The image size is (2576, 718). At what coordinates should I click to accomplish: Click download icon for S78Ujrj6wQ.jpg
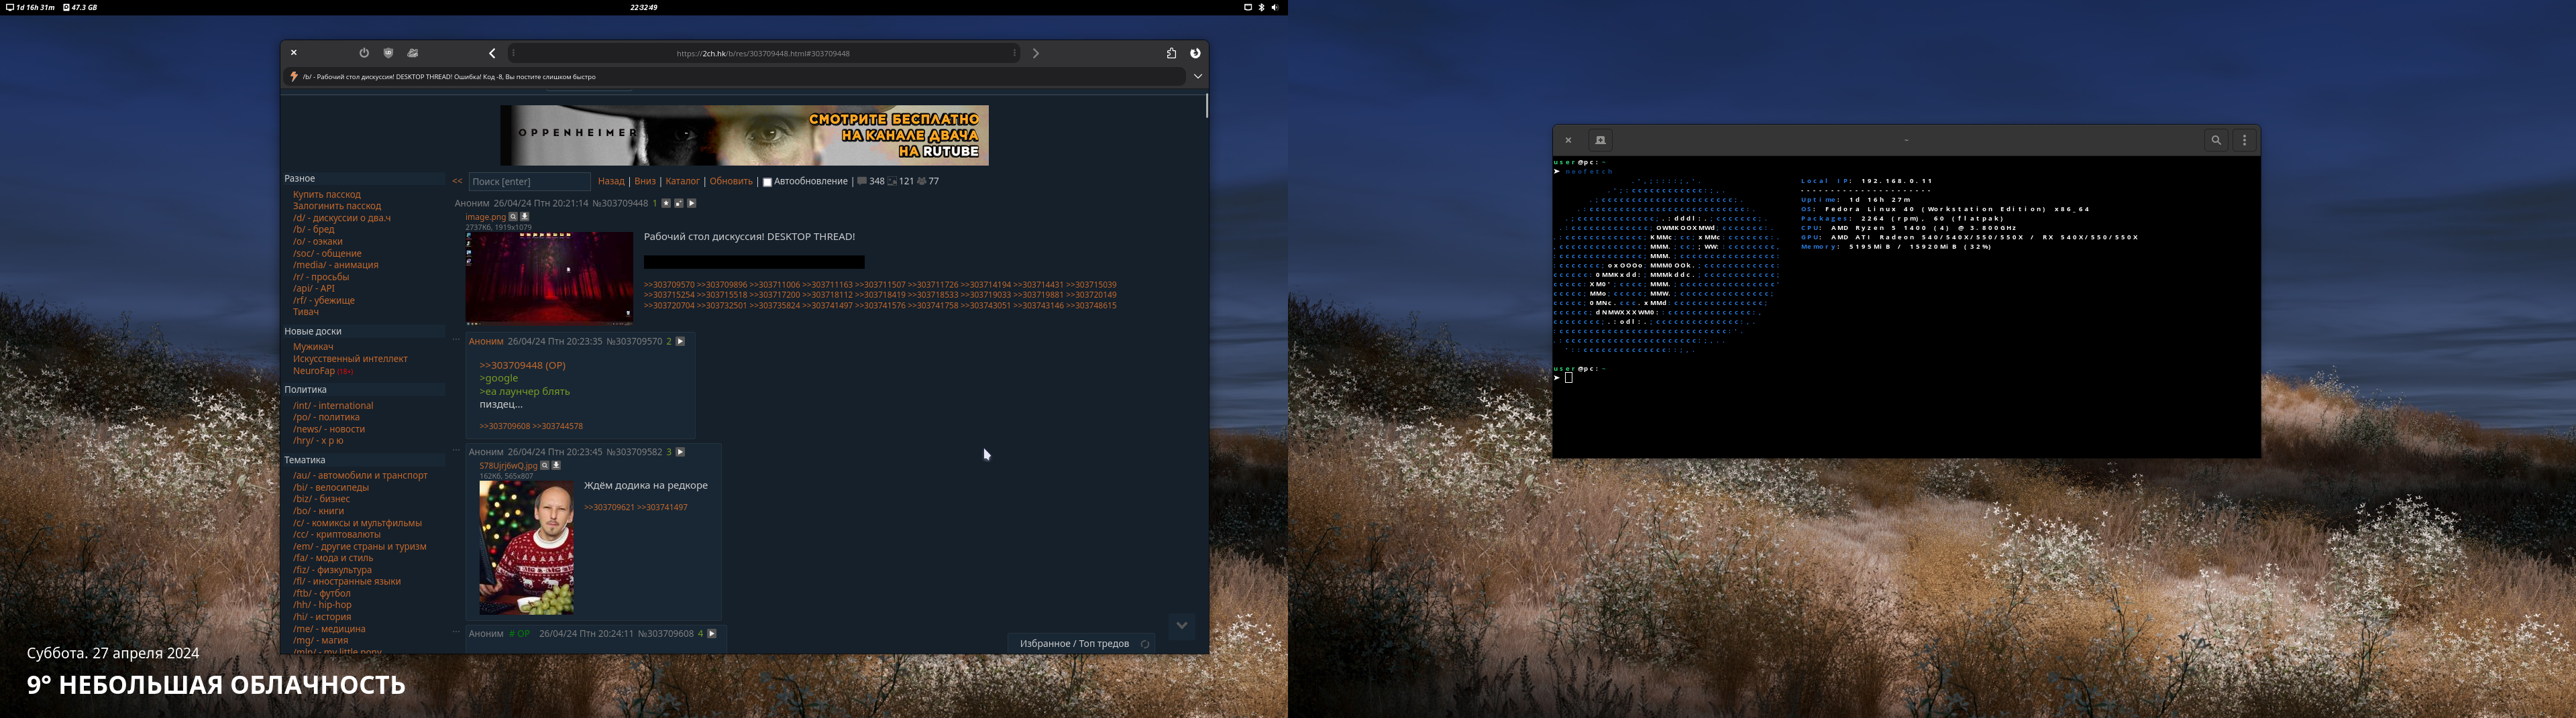[x=557, y=465]
